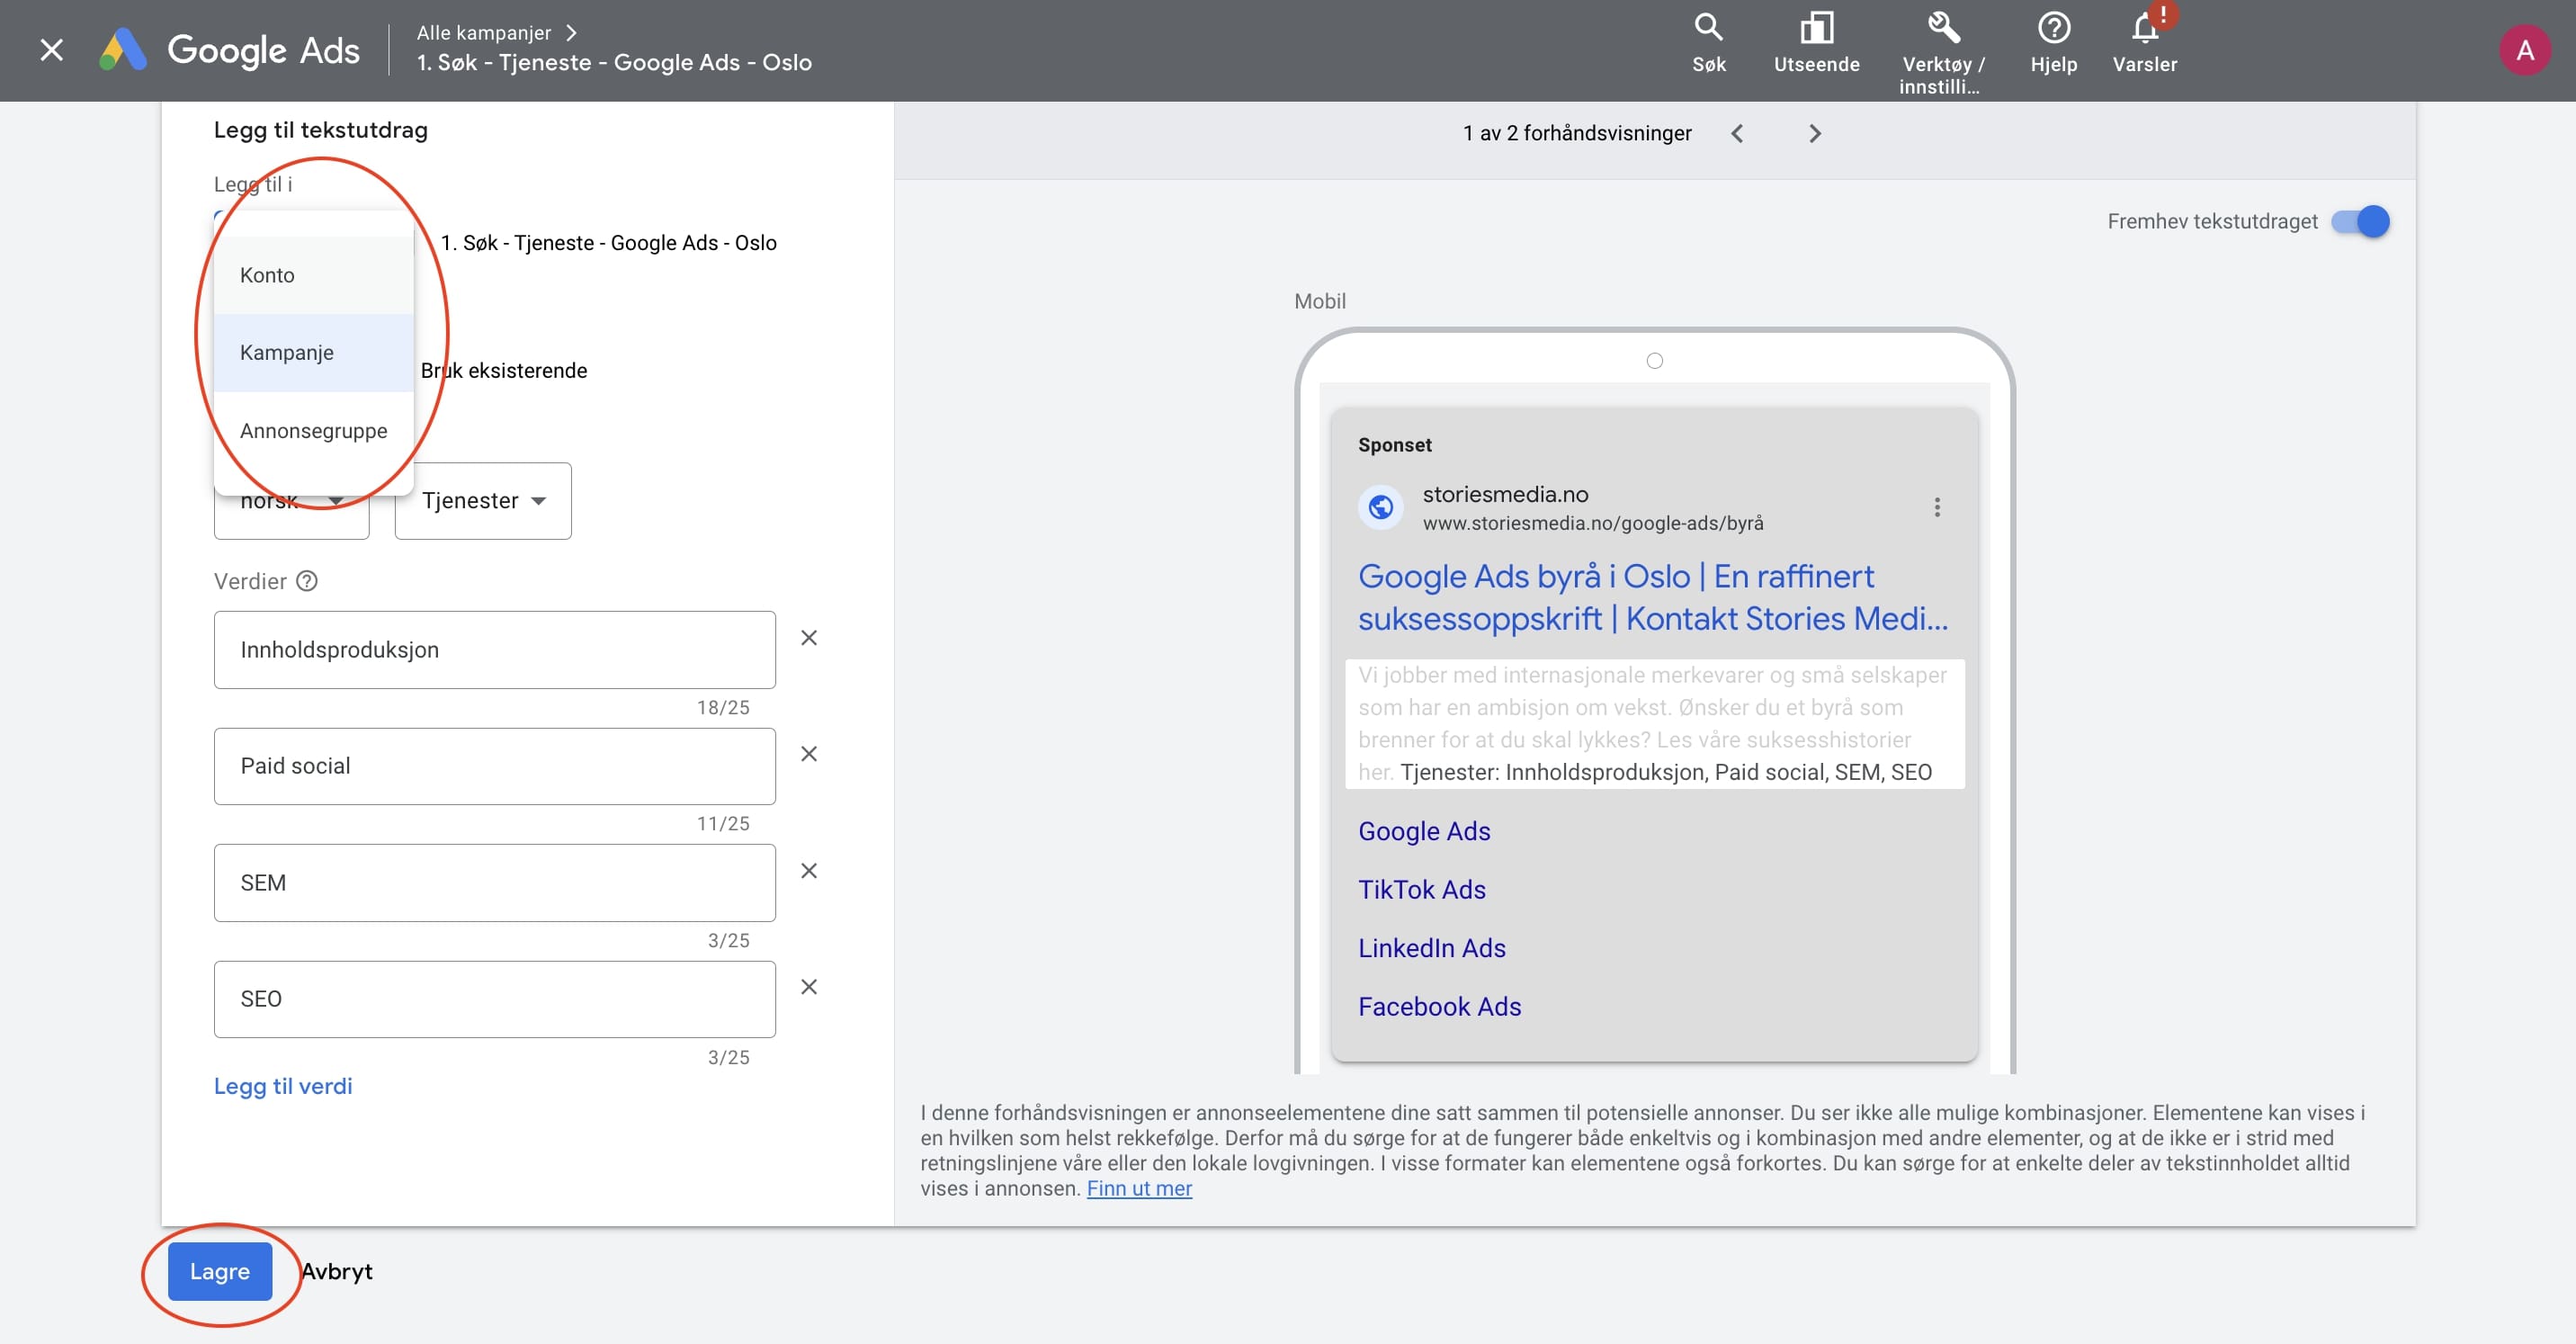Select Konto in the dropdown list
Image resolution: width=2576 pixels, height=1344 pixels.
click(267, 275)
